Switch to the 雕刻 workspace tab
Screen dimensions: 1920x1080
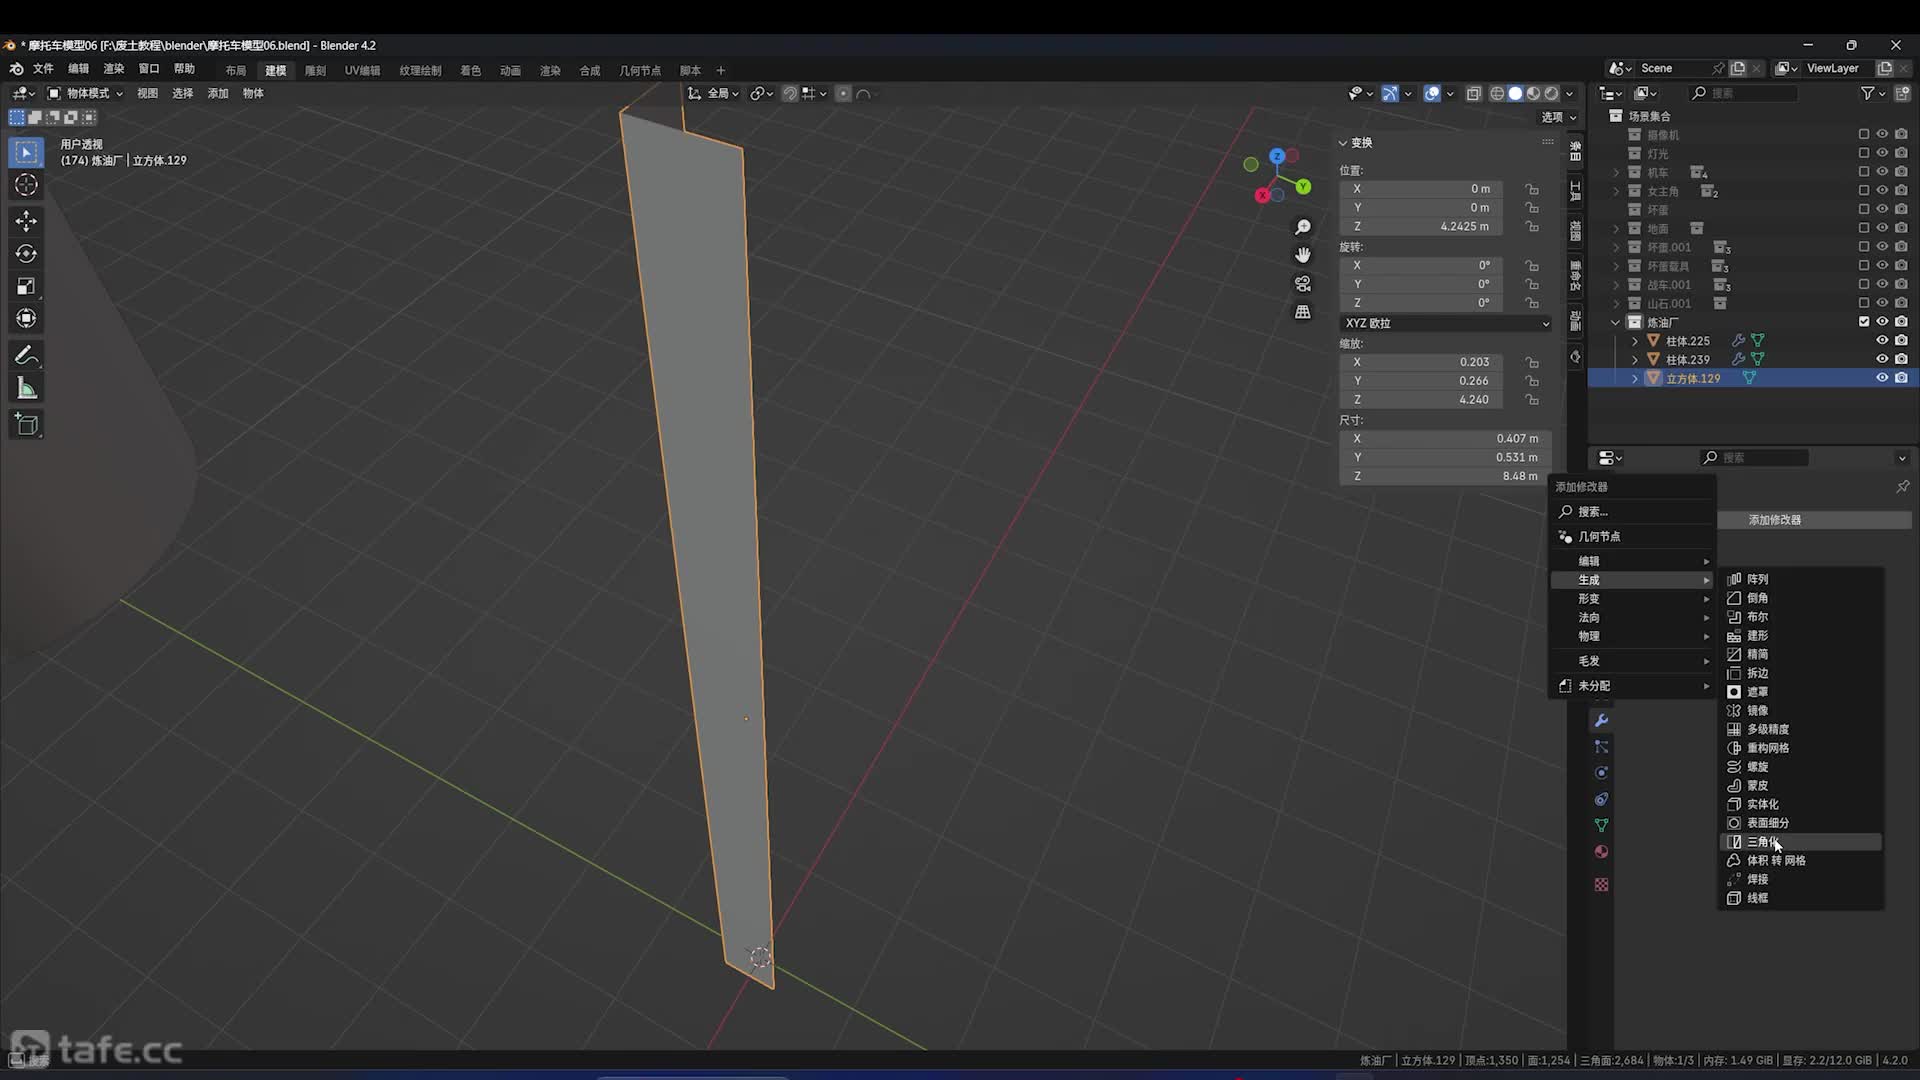click(x=315, y=70)
